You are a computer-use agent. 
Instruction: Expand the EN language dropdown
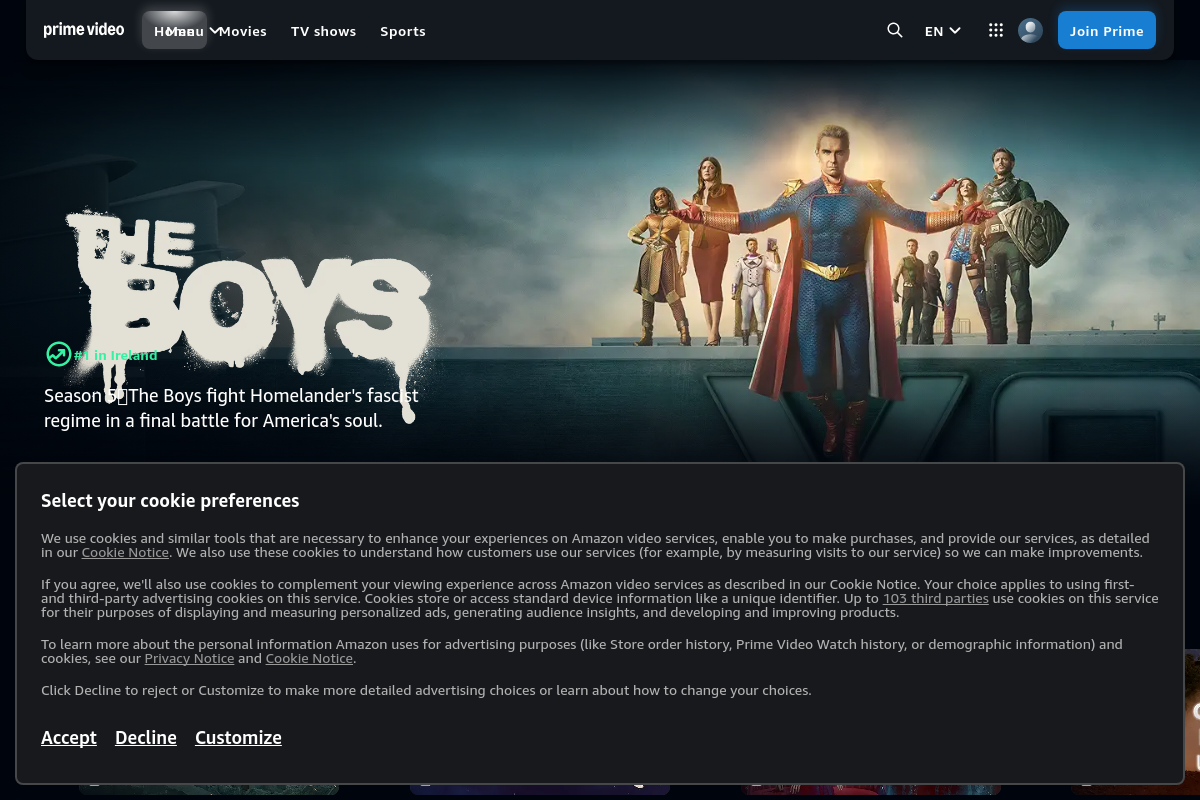coord(942,31)
